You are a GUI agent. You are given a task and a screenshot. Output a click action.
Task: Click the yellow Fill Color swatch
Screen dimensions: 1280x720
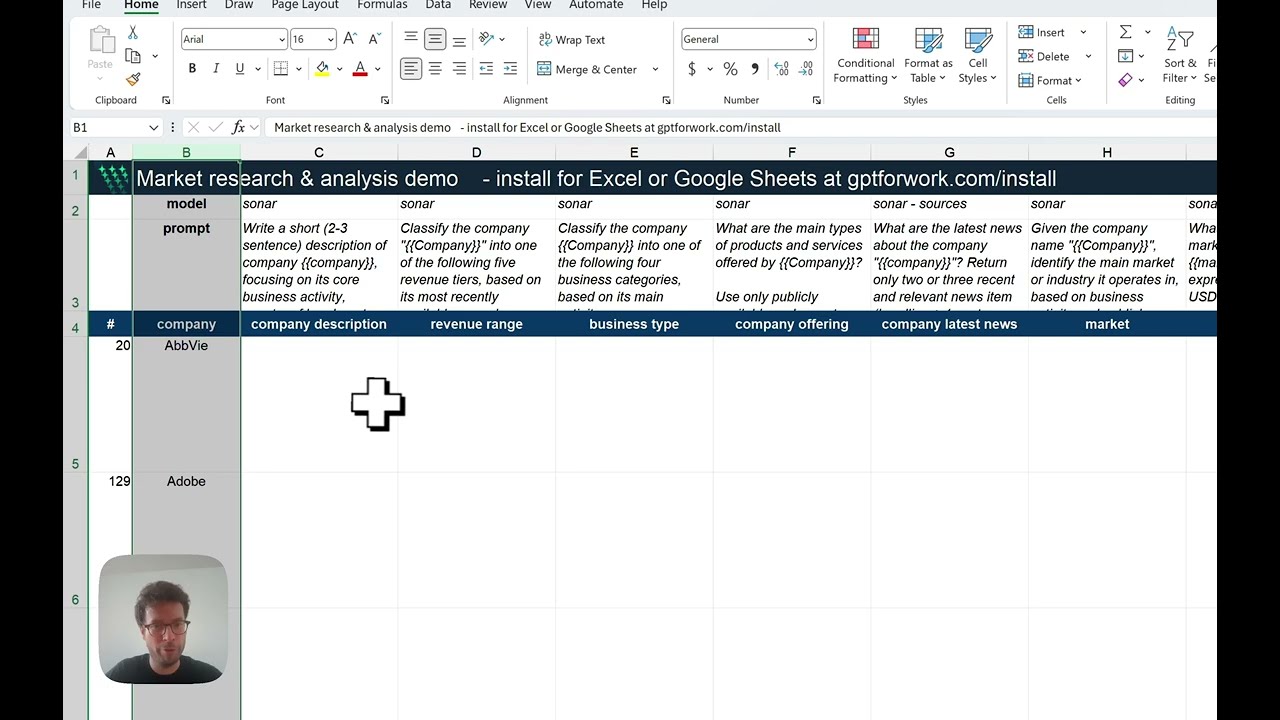(x=322, y=69)
